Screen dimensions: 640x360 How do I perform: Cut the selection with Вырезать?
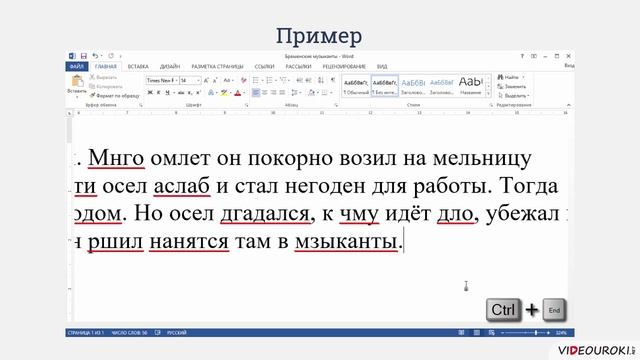103,77
